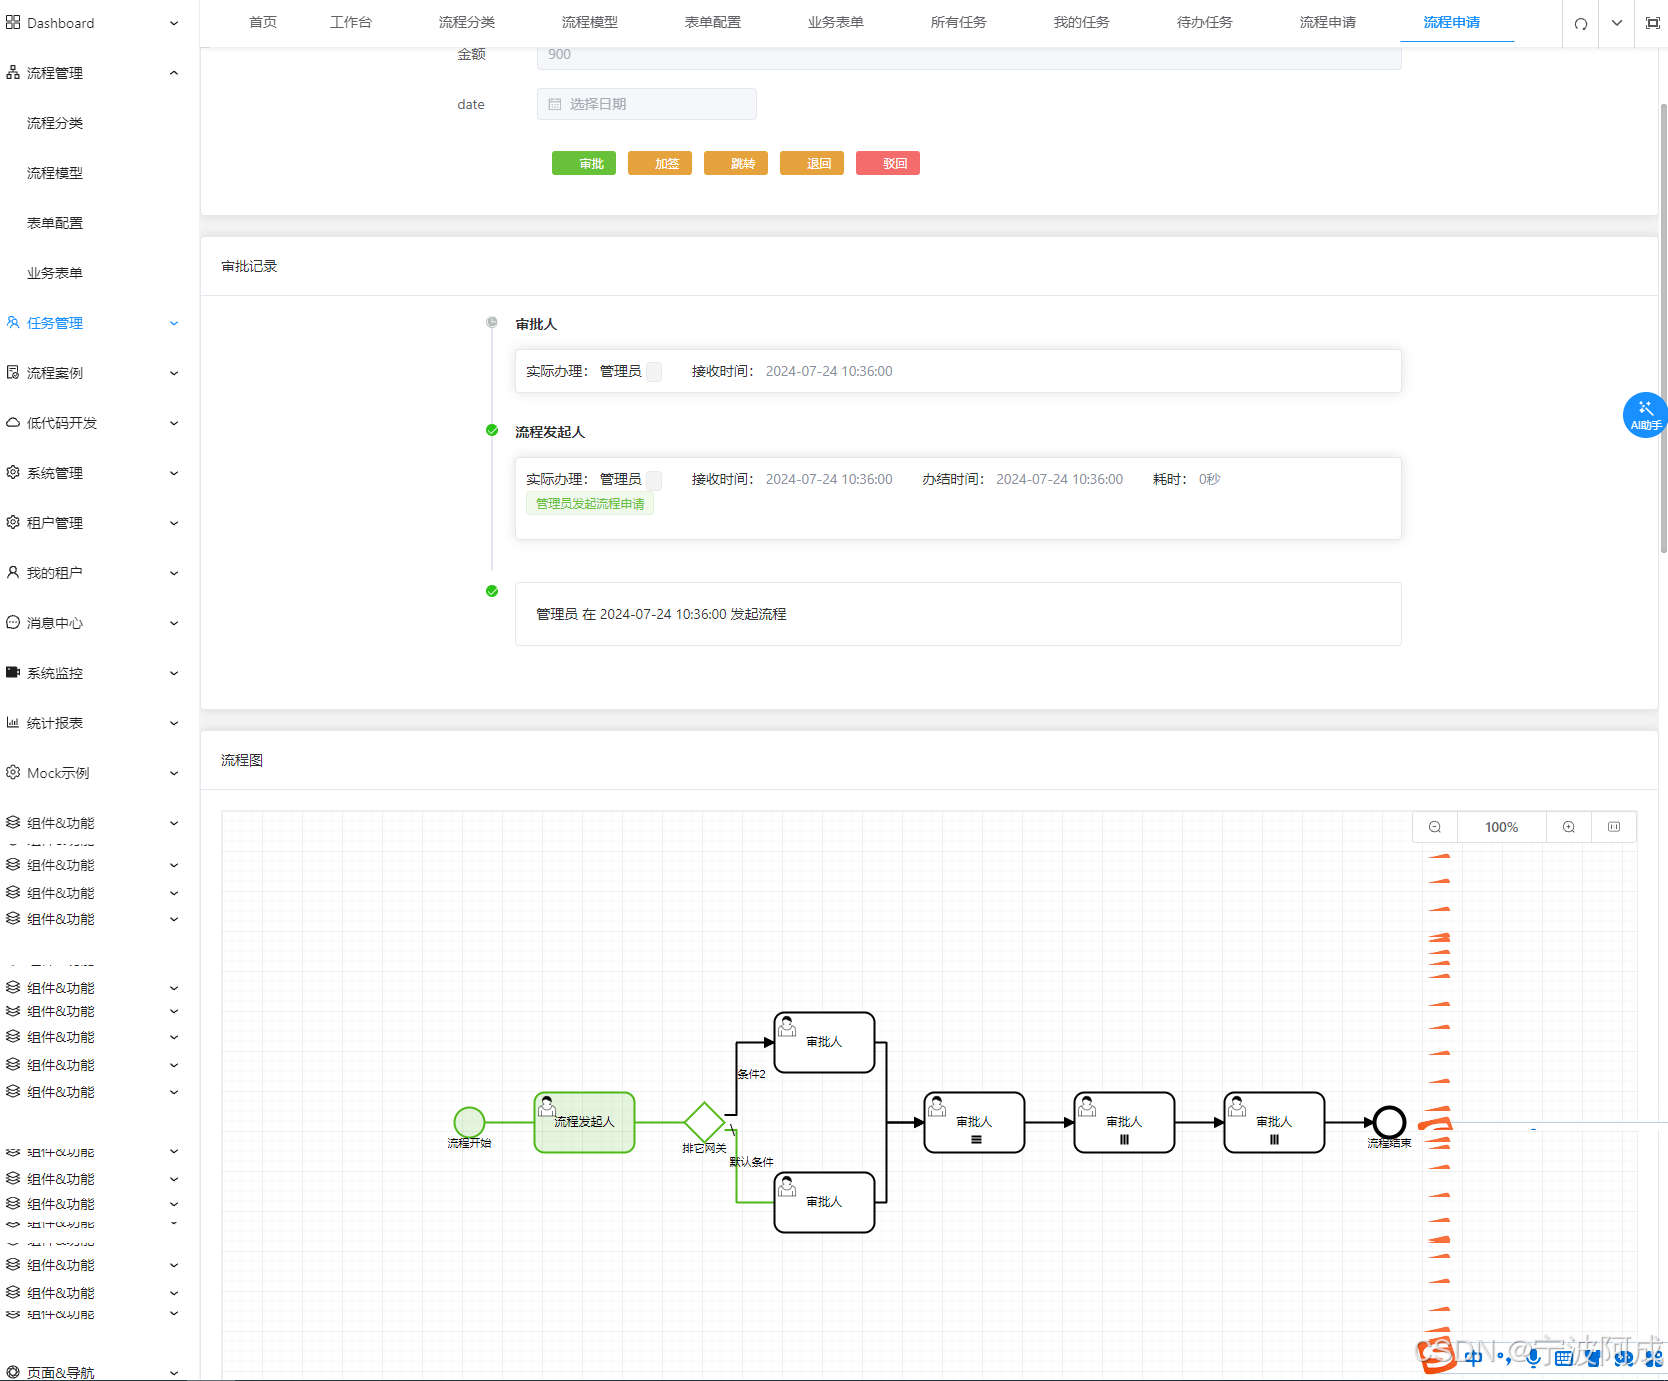Click the 加签 button
Viewport: 1668px width, 1381px height.
(x=660, y=163)
